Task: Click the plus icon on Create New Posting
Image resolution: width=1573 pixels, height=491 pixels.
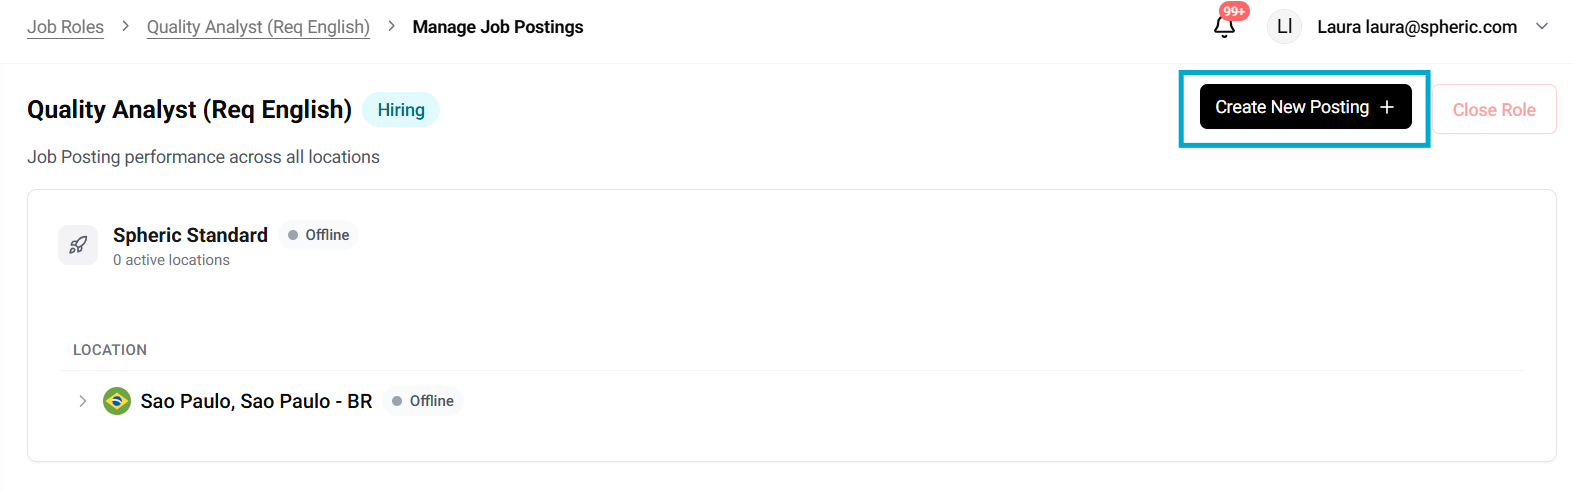Action: (x=1387, y=107)
